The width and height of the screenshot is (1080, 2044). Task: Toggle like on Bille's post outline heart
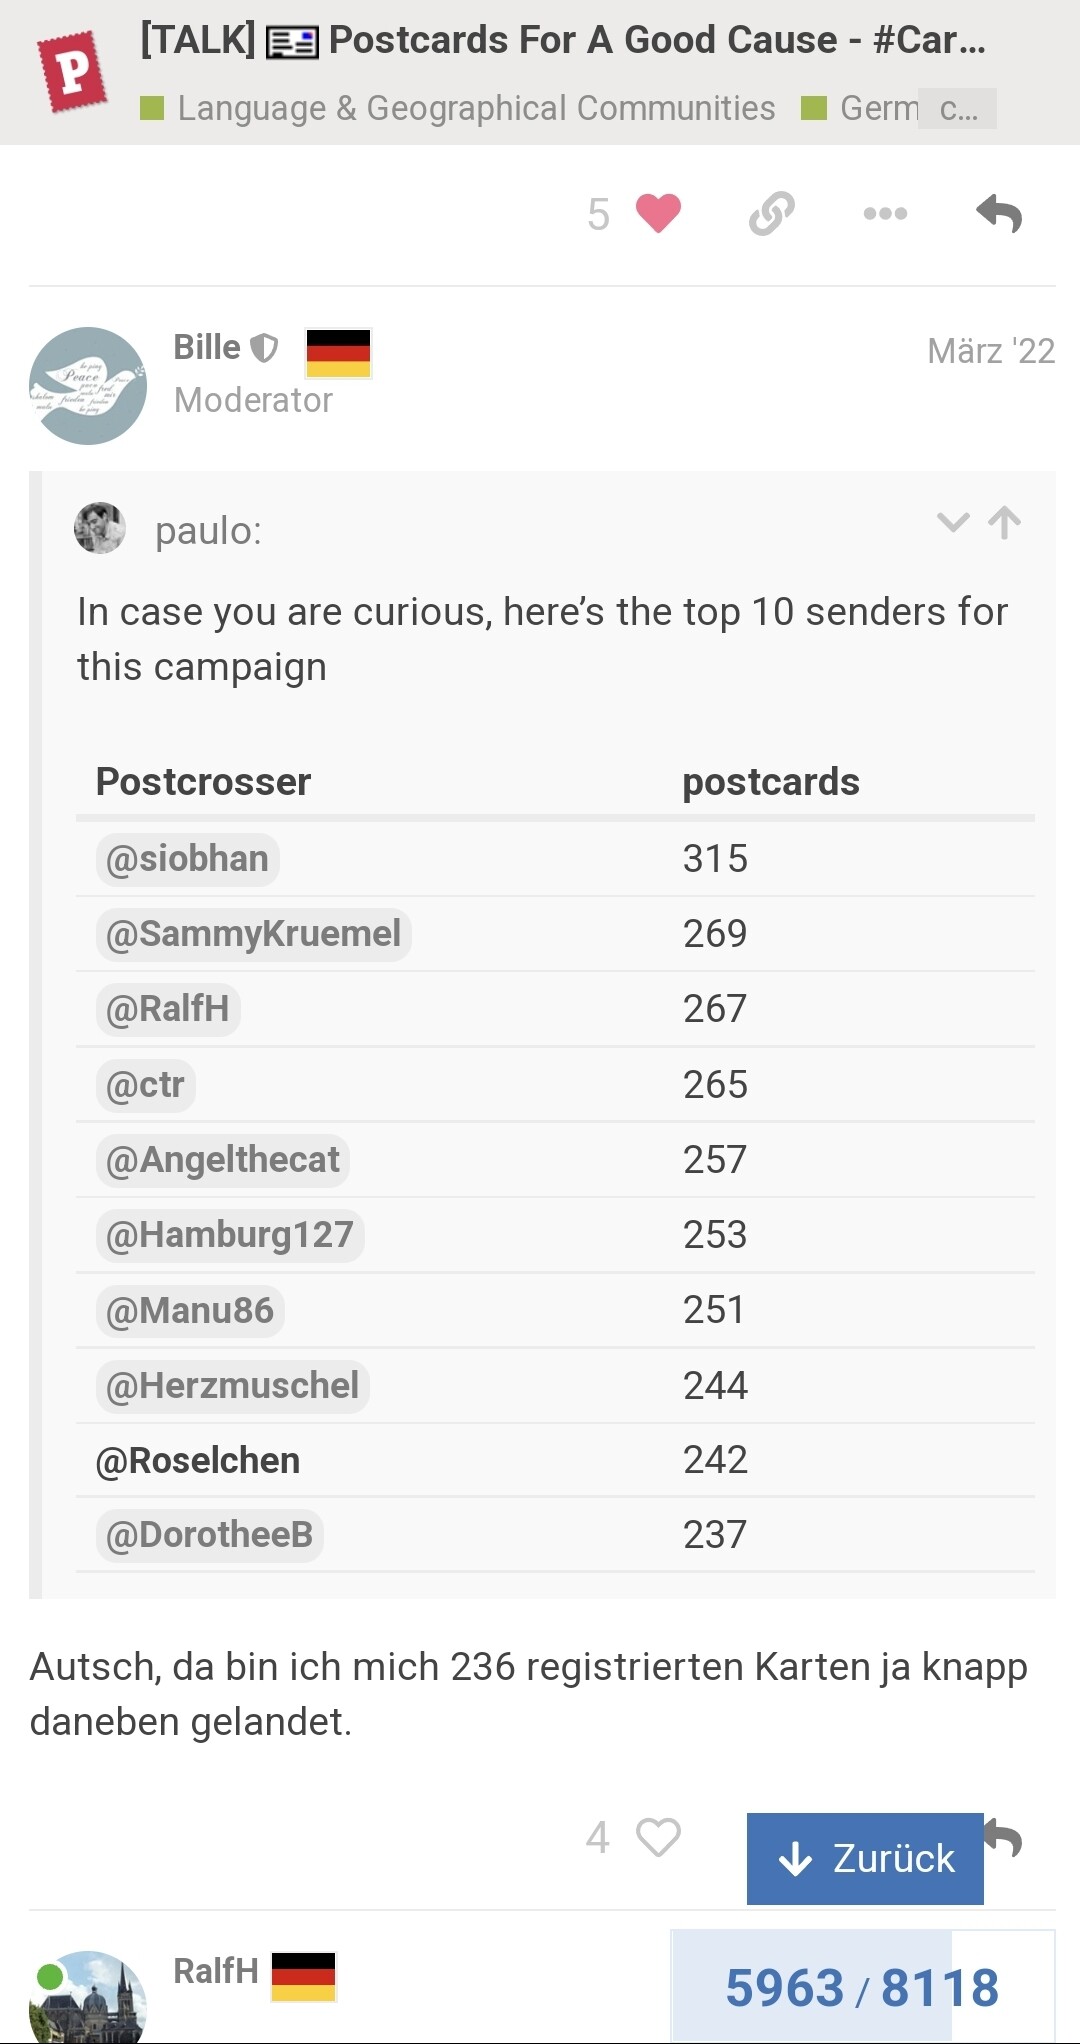pyautogui.click(x=658, y=1837)
